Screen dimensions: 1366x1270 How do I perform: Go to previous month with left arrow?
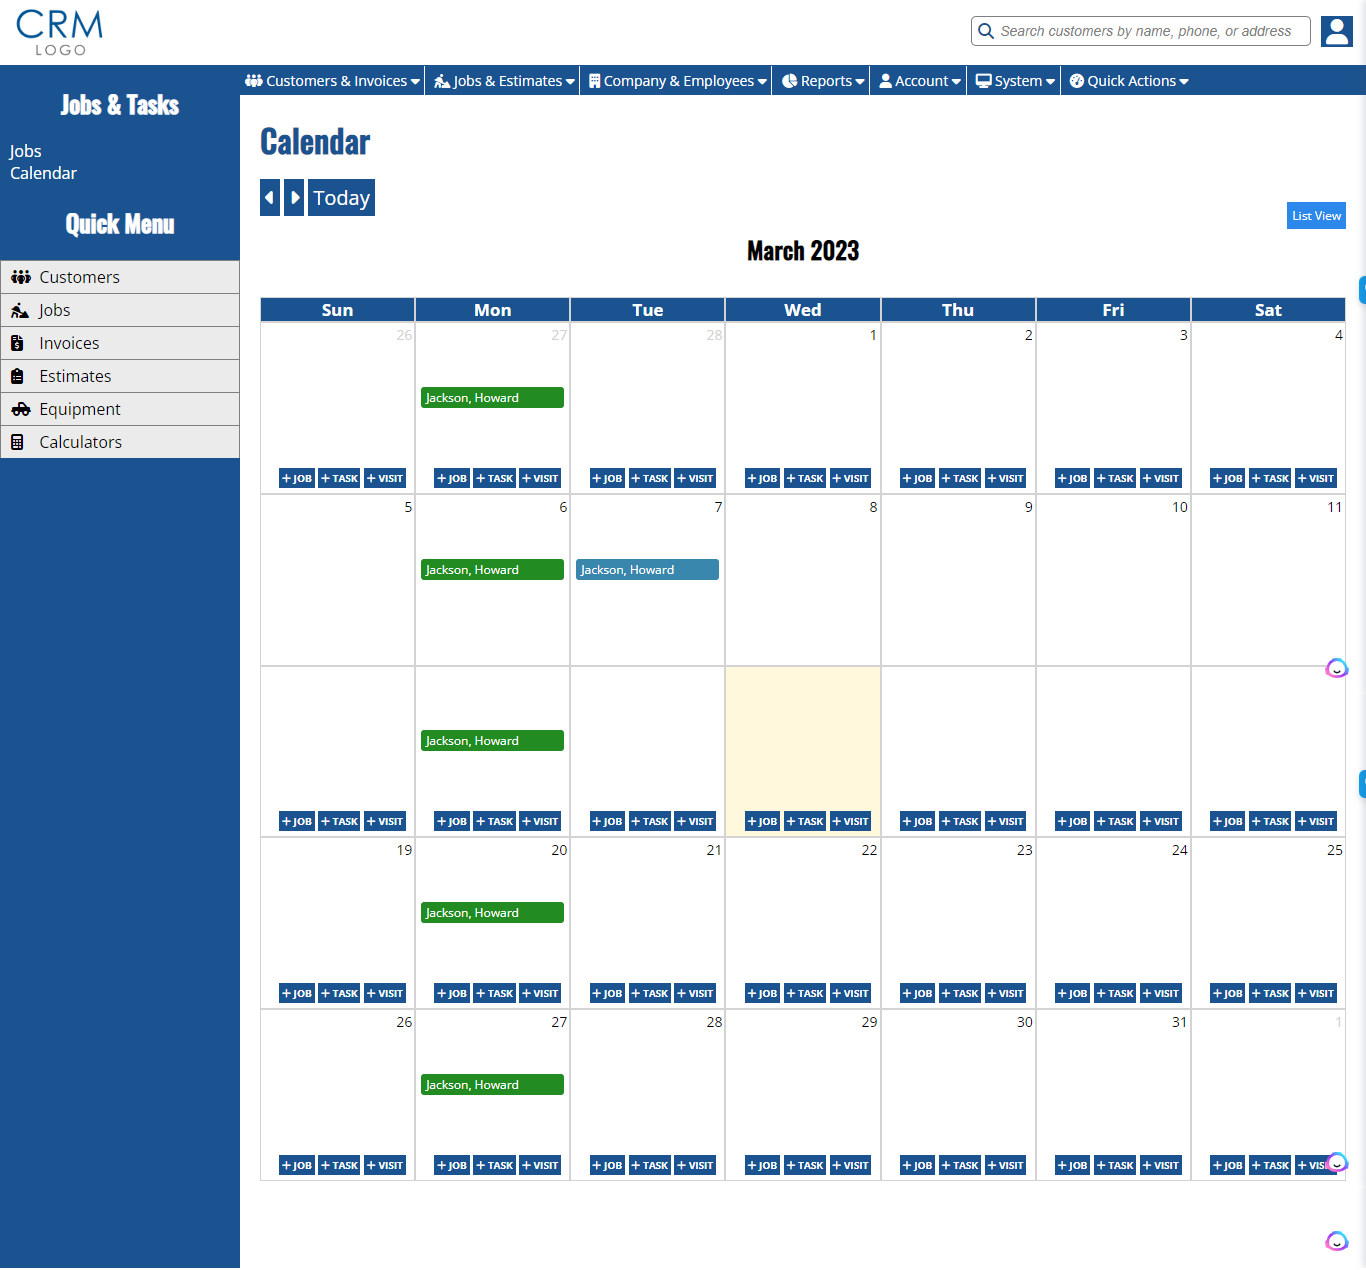coord(269,198)
